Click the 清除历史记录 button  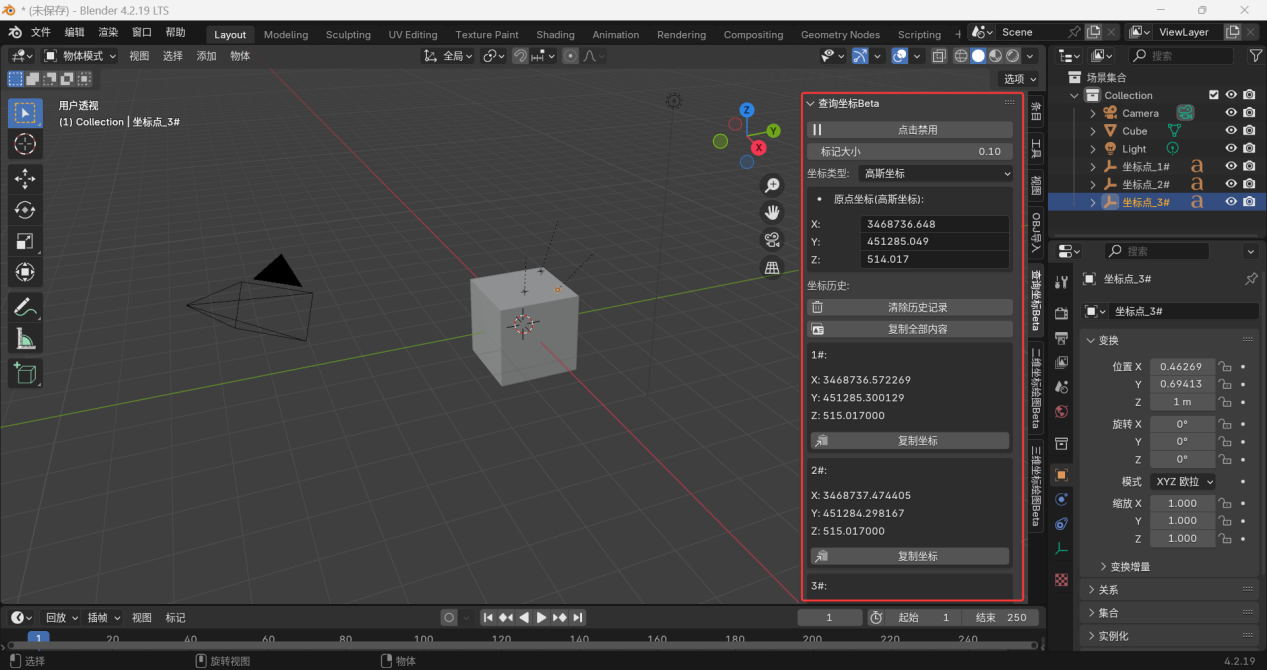pyautogui.click(x=910, y=307)
